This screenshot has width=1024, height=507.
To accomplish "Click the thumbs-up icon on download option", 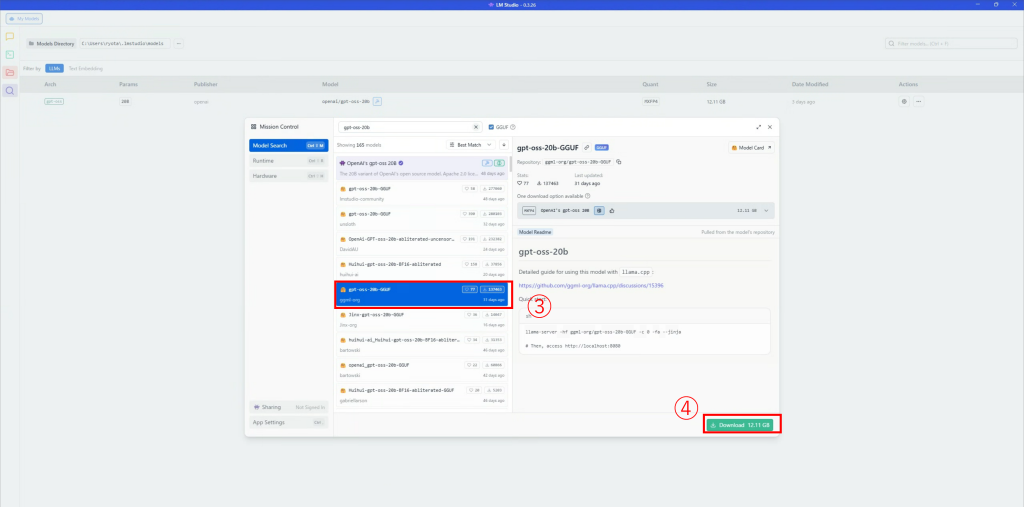I will [x=611, y=210].
